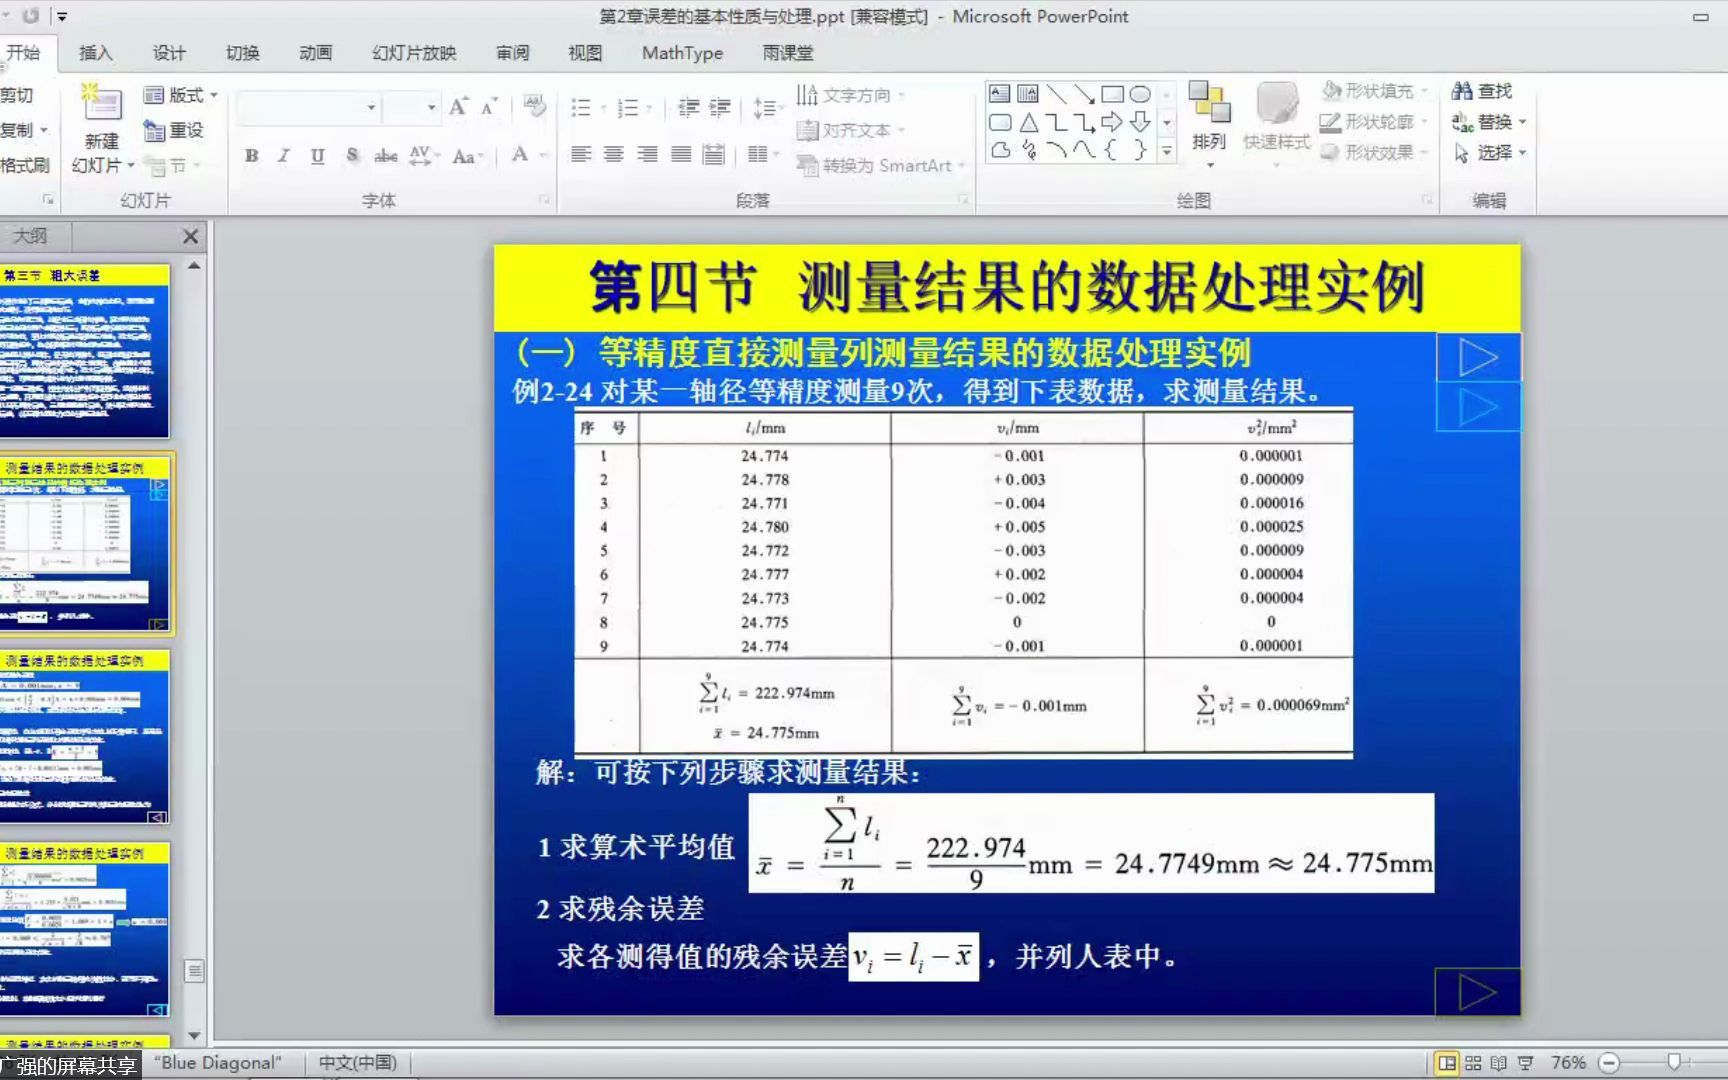Click Convert to SmartArt button
1728x1080 pixels.
(x=881, y=165)
